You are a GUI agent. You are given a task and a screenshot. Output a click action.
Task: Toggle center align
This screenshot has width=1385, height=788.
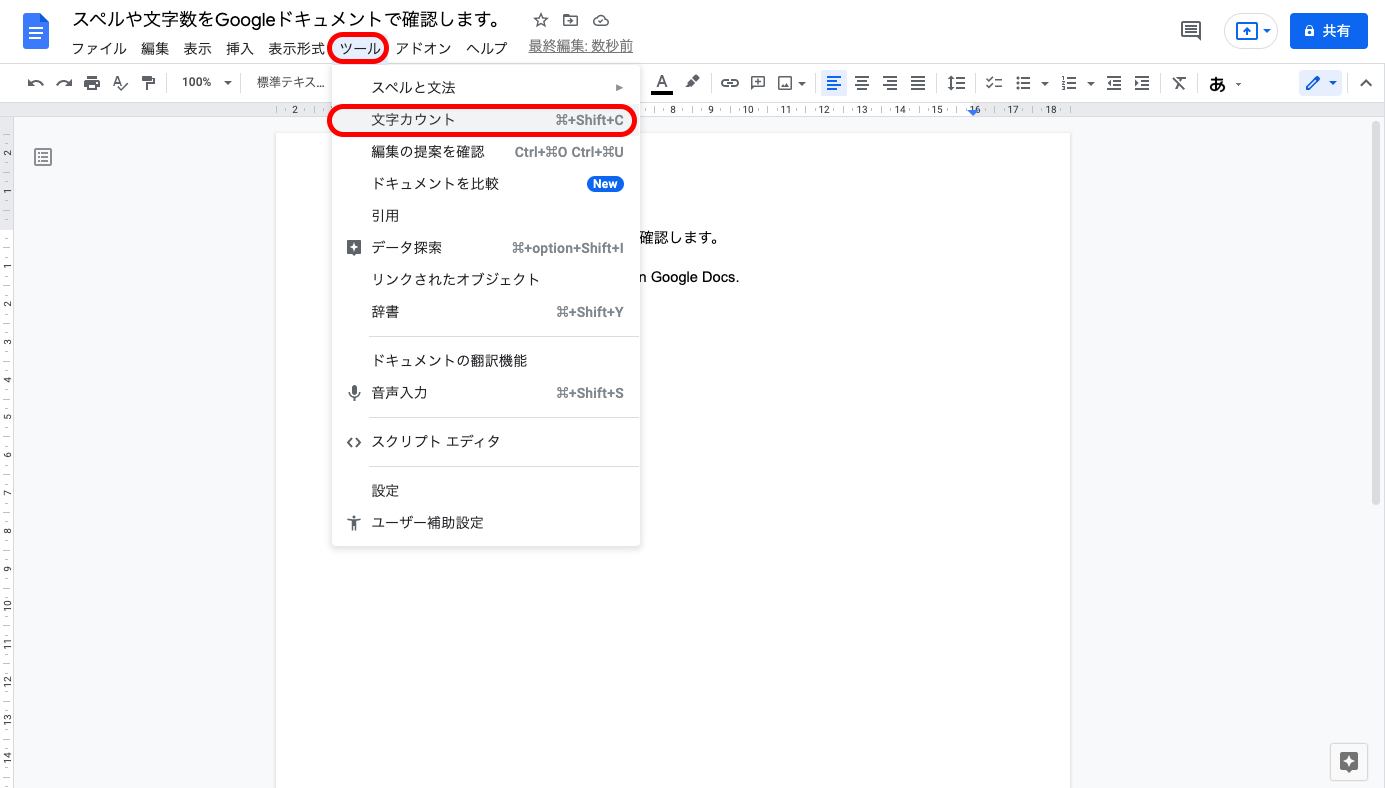coord(862,83)
